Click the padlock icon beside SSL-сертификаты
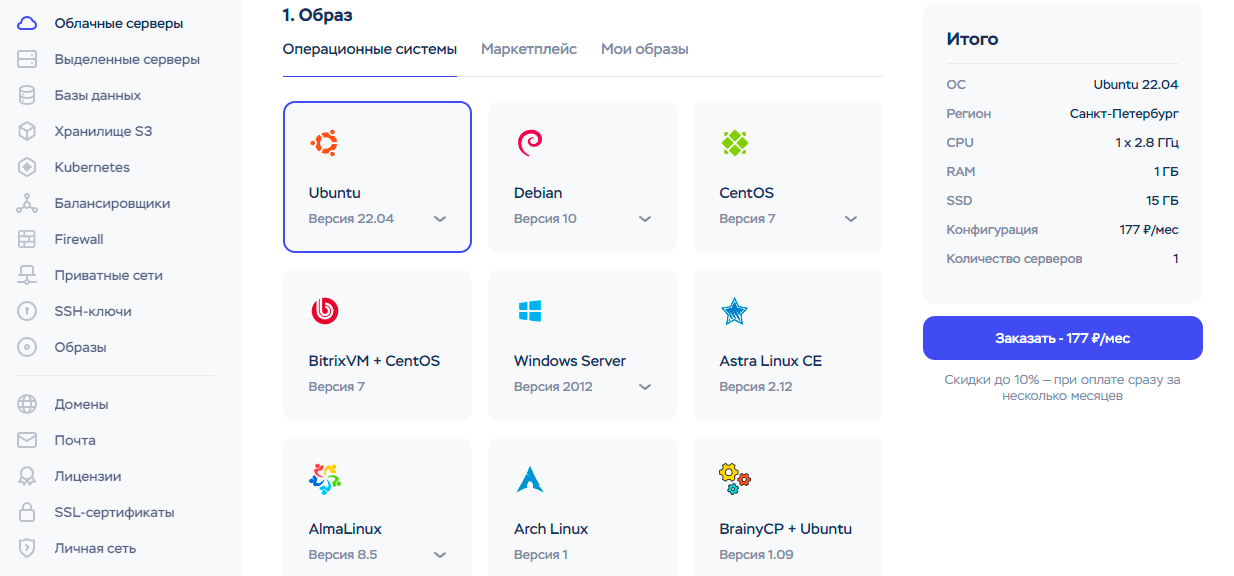The width and height of the screenshot is (1234, 576). tap(27, 512)
